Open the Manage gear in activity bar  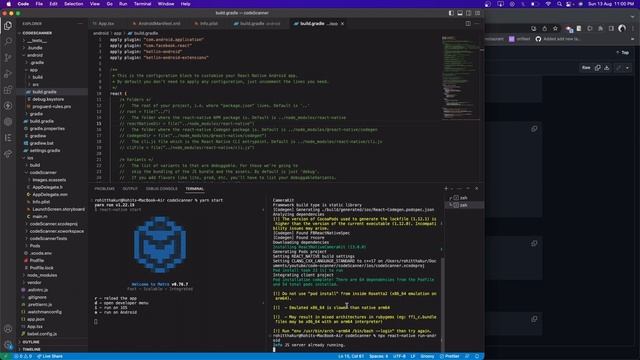(x=8, y=345)
